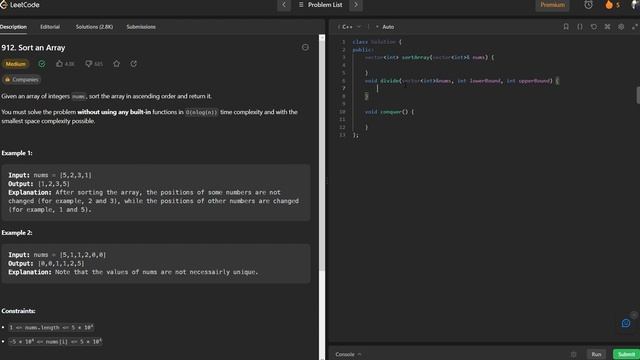Click the editor scrollbar thumb
This screenshot has height=360, width=640.
coord(638,95)
